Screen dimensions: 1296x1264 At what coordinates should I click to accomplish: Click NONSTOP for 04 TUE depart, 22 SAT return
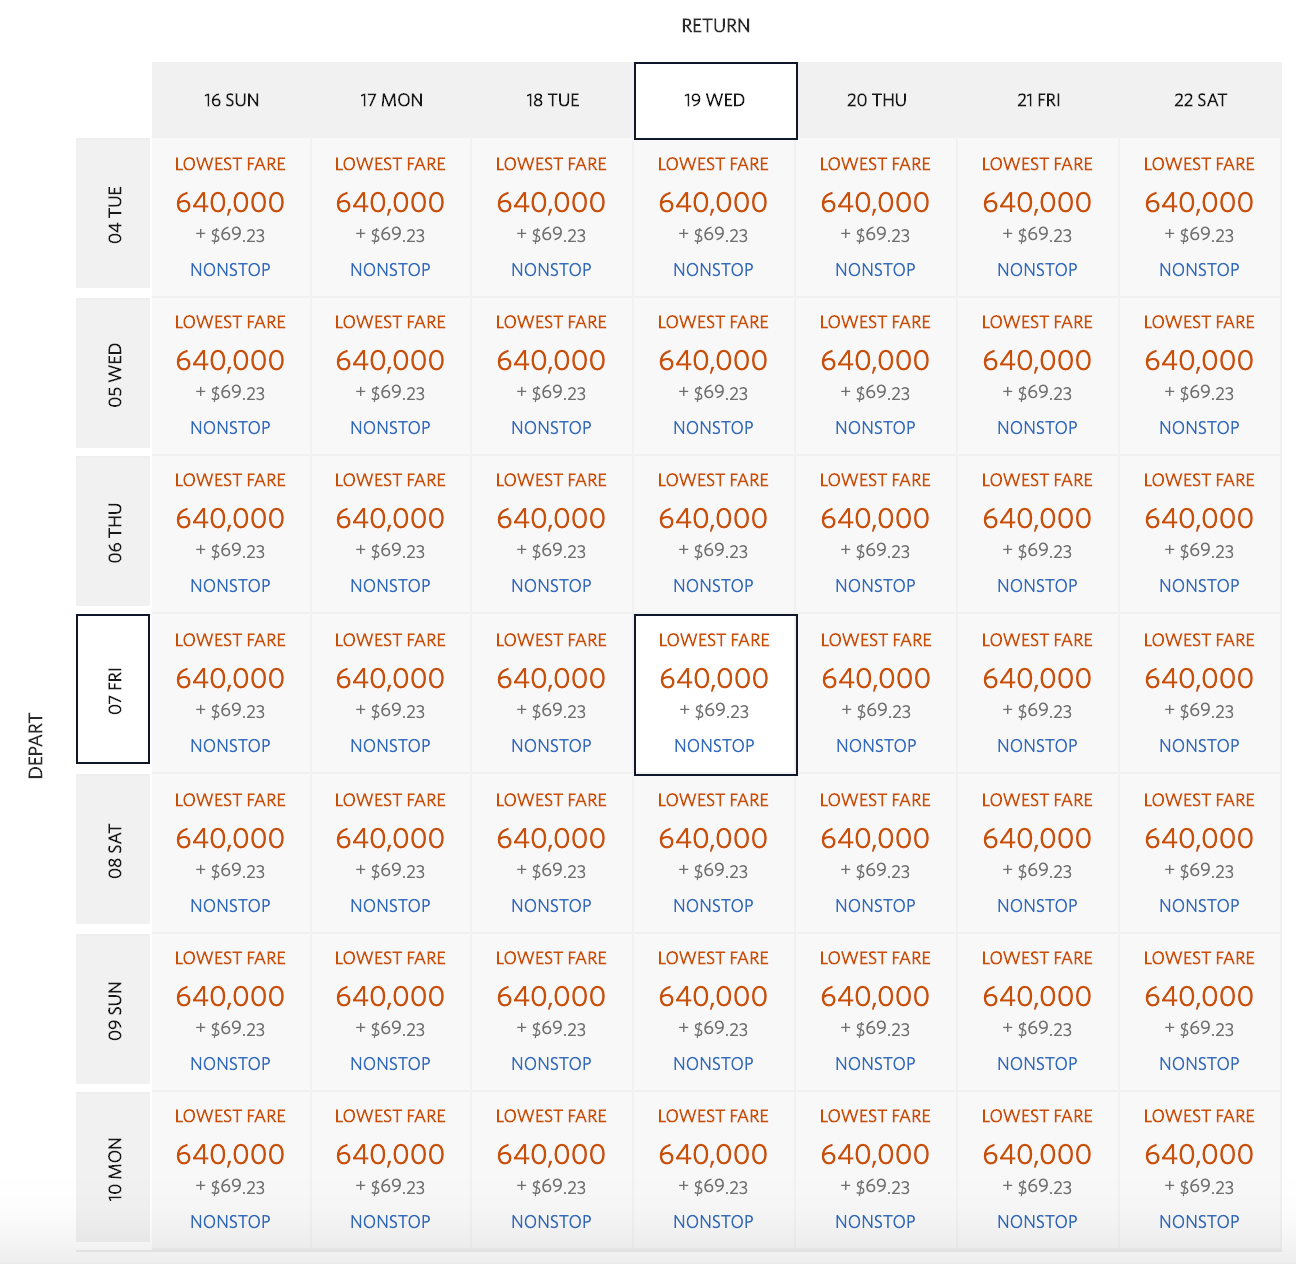point(1199,270)
